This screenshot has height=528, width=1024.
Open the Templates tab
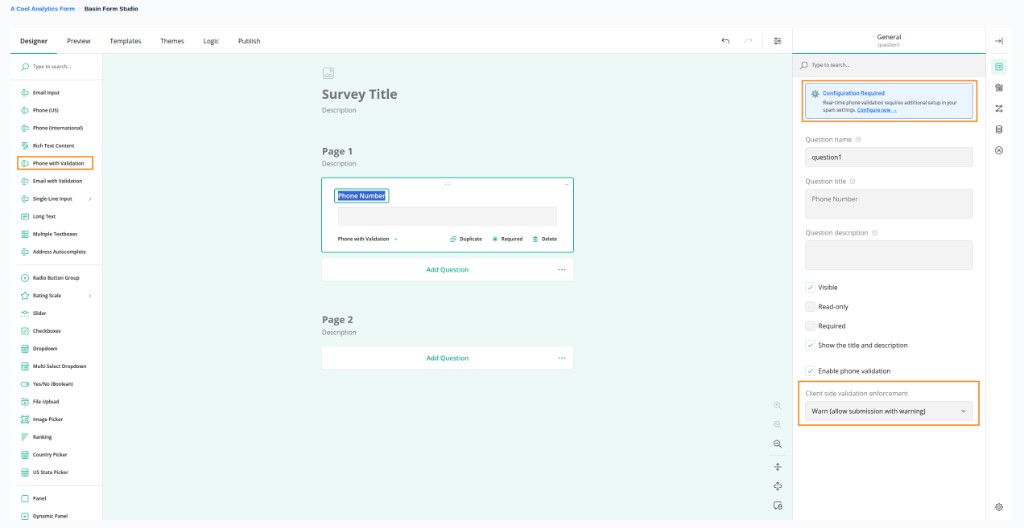coord(125,41)
